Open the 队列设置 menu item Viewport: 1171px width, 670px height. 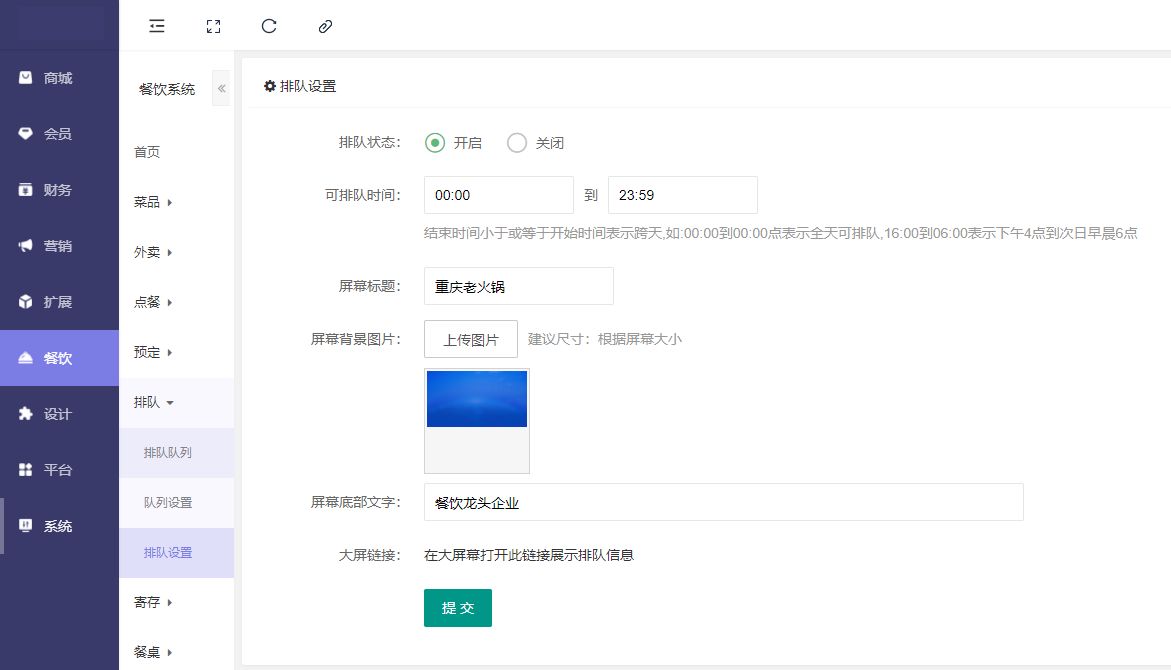pyautogui.click(x=168, y=503)
